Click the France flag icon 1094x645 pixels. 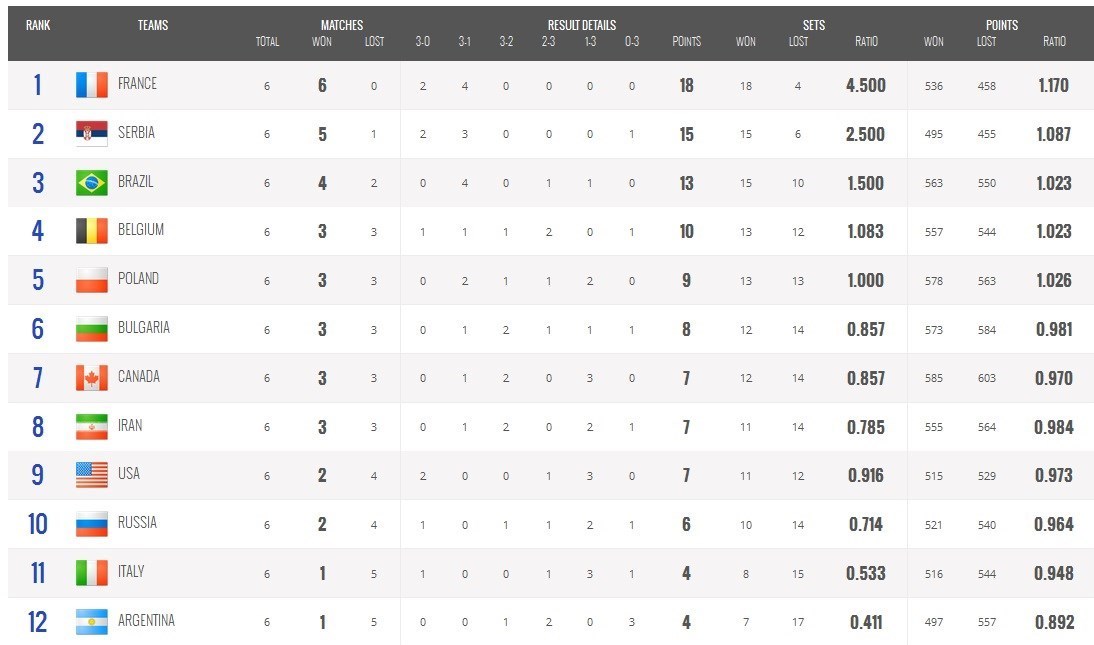pos(91,85)
